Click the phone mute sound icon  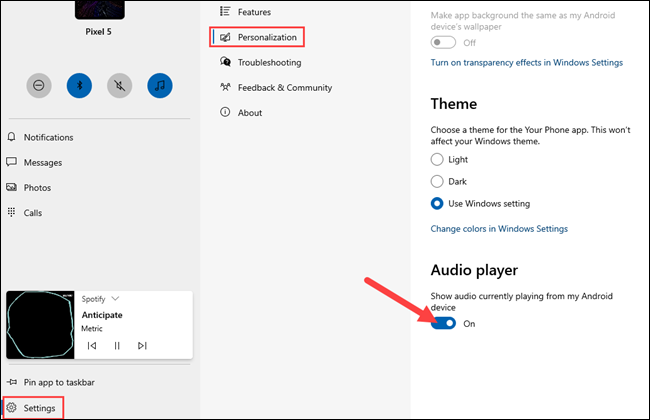point(119,86)
